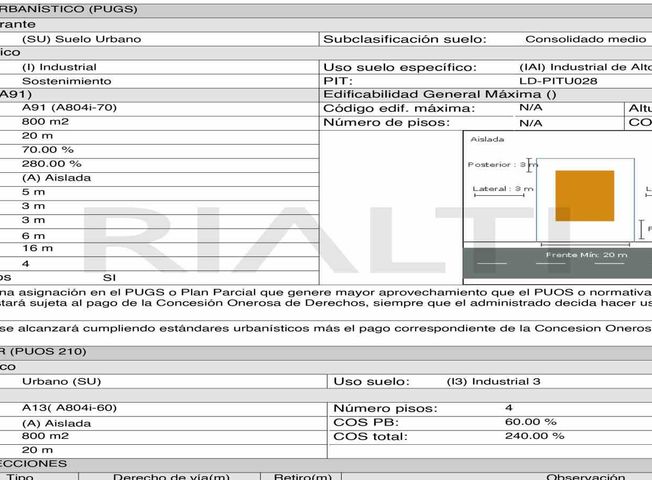Select the 'COS total:' label

tap(371, 437)
